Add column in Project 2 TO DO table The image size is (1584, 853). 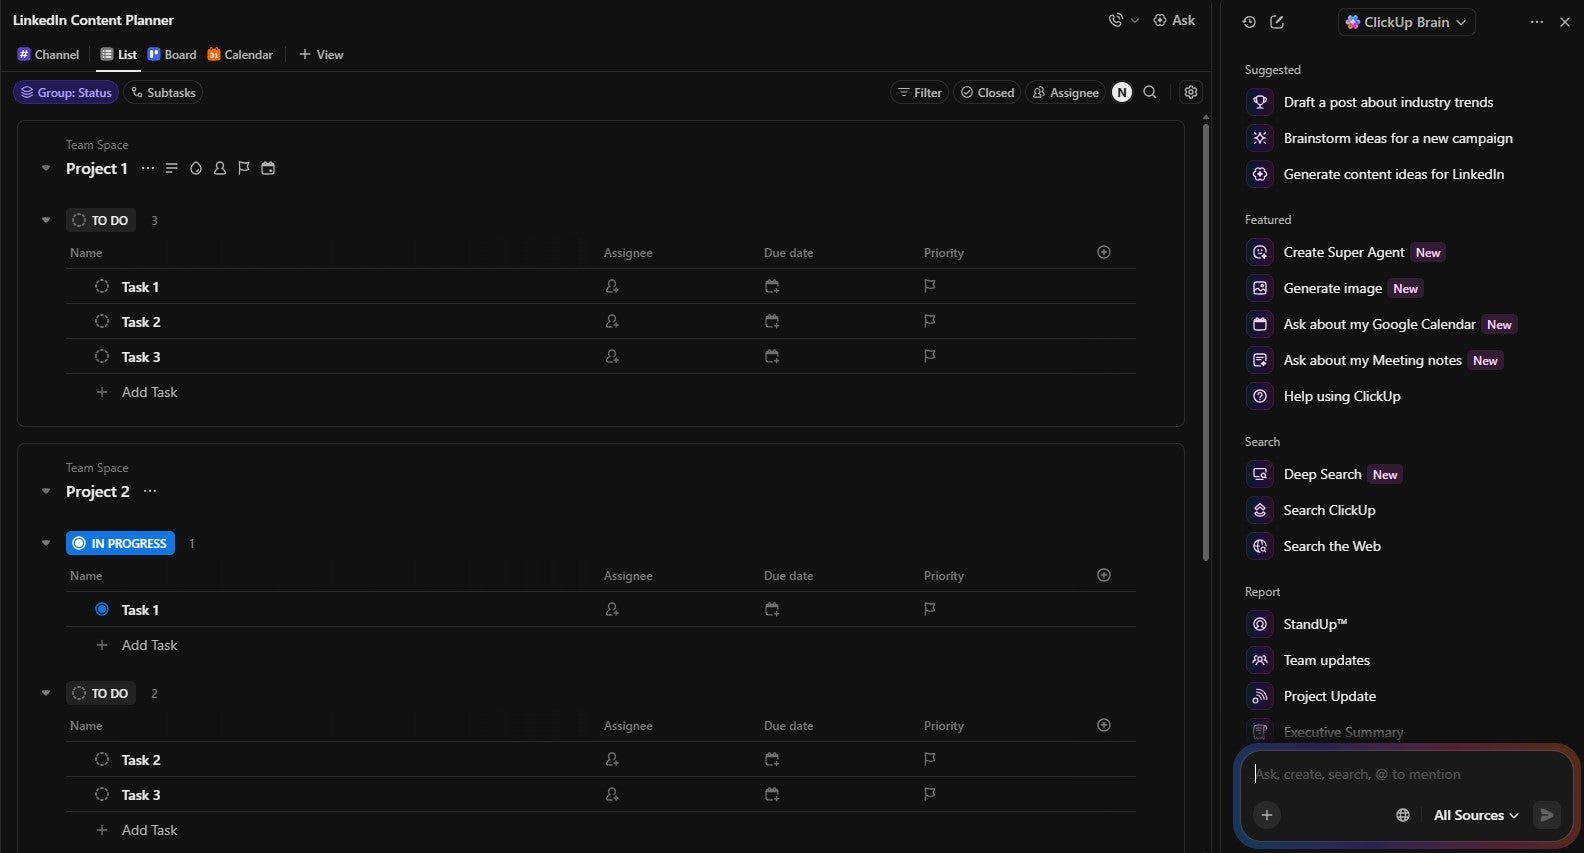point(1104,725)
